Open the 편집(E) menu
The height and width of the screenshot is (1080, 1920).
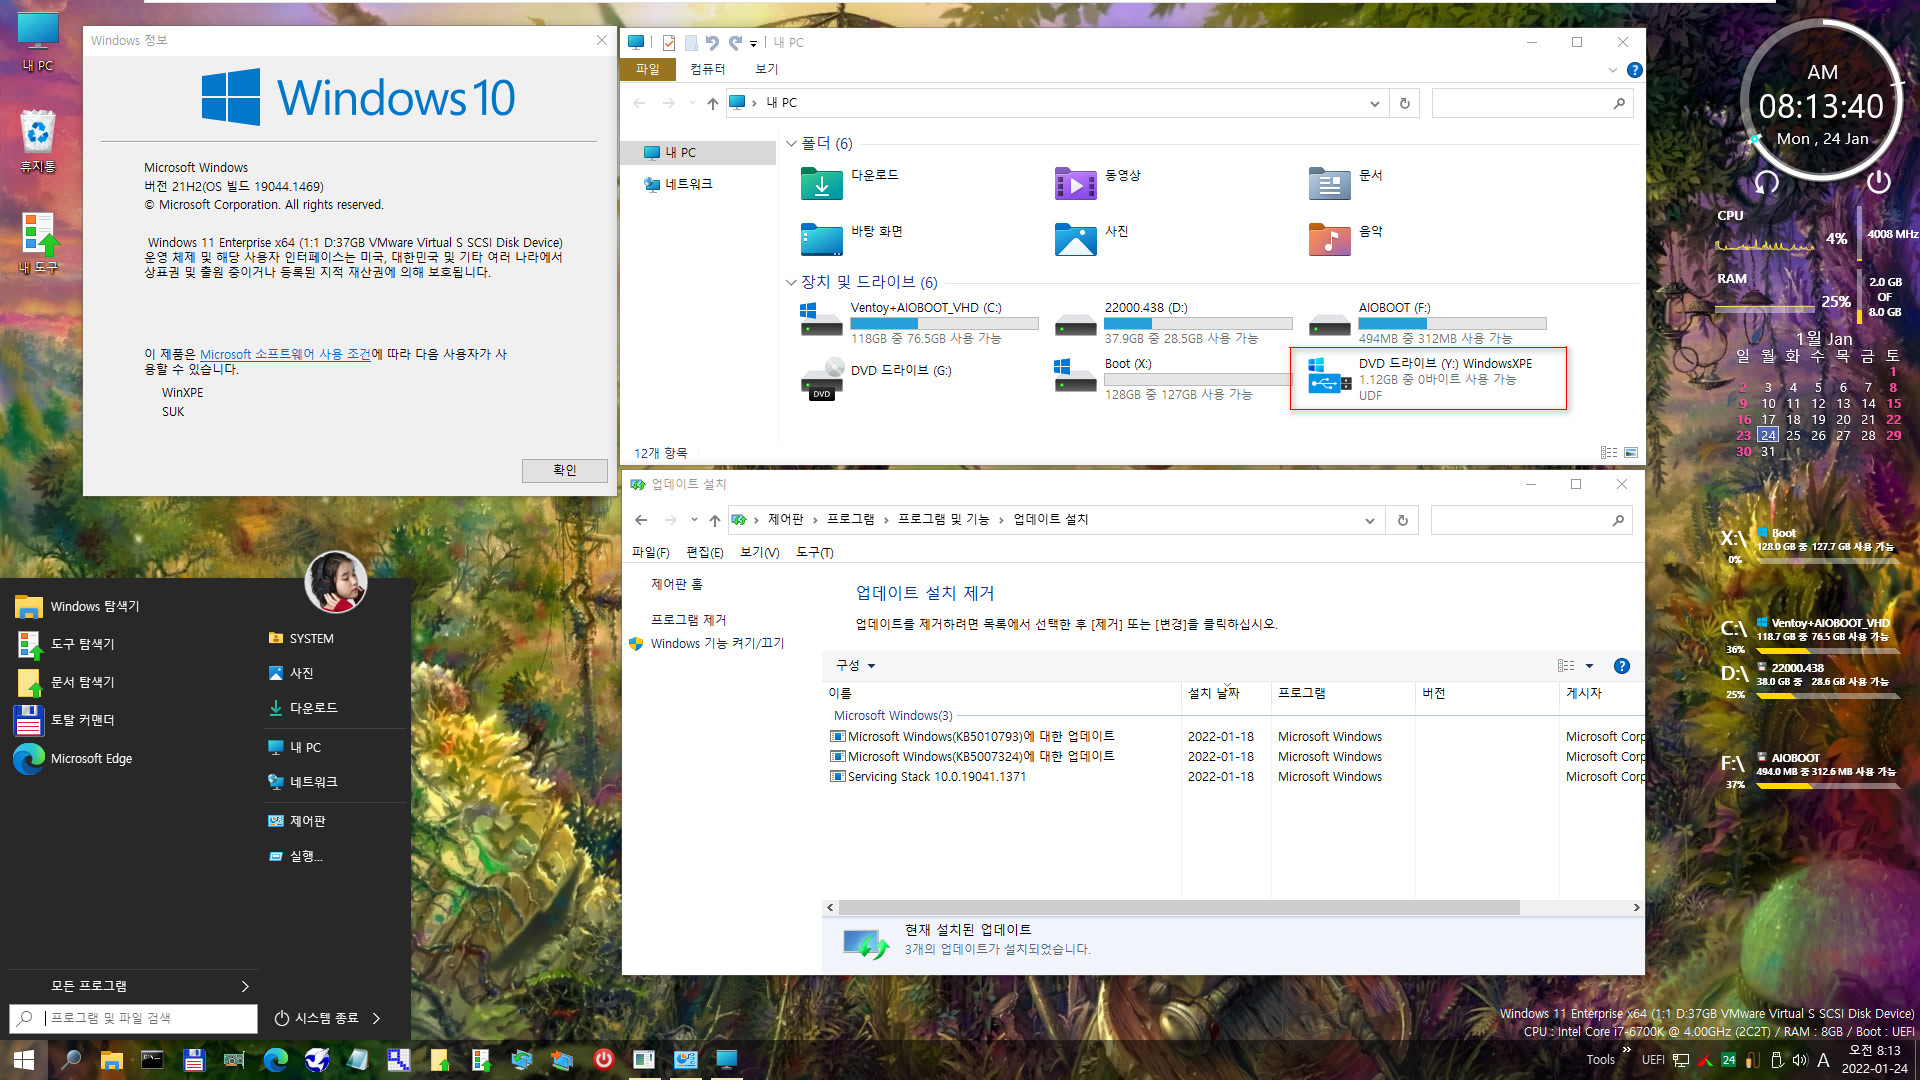click(x=705, y=552)
